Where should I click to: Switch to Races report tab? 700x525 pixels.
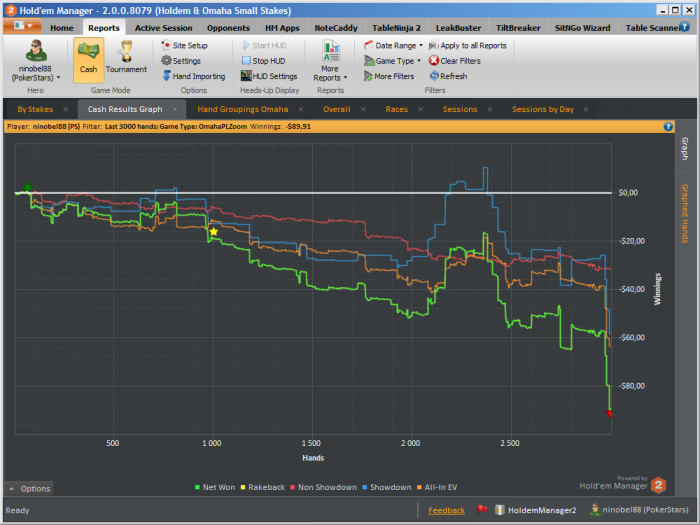pyautogui.click(x=396, y=109)
